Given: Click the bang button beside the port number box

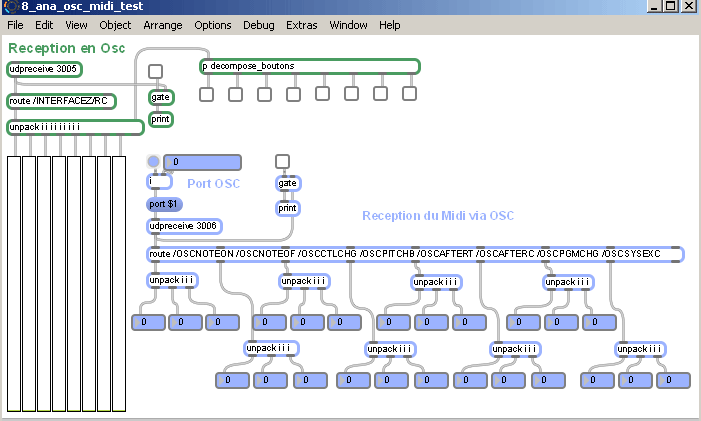Looking at the screenshot, I should pos(153,162).
